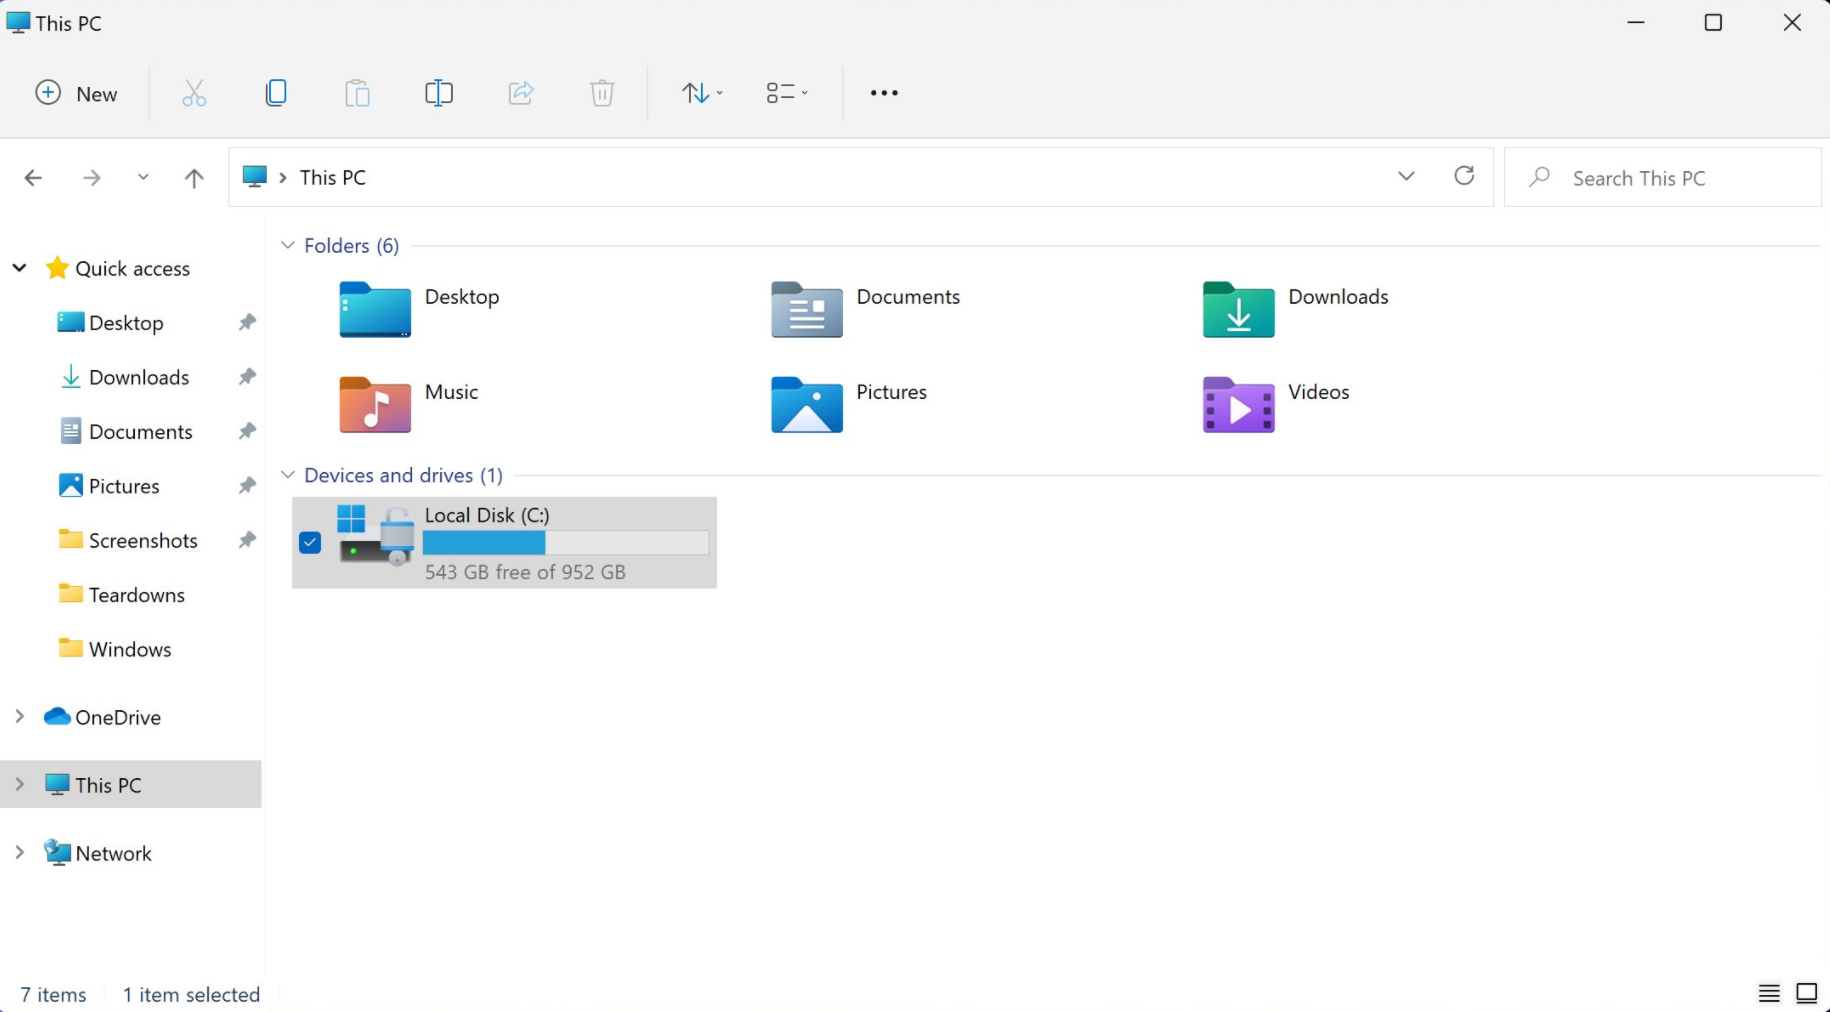Go forward with the right arrow
Viewport: 1830px width, 1012px height.
coord(91,178)
